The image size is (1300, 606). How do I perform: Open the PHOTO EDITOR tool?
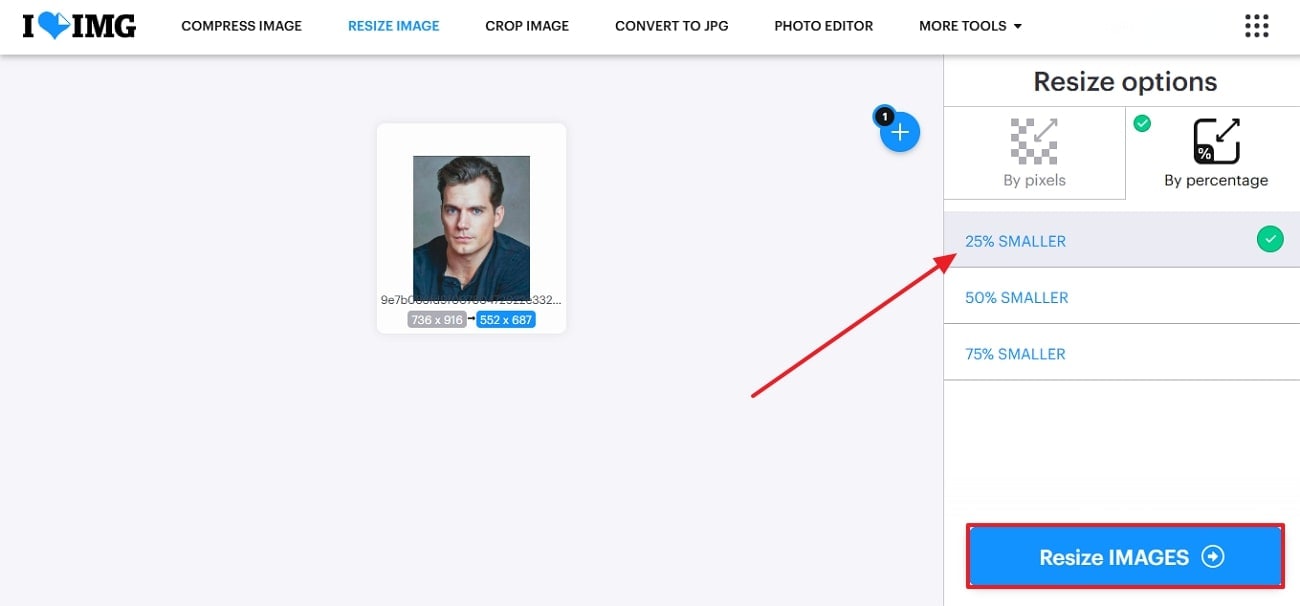(823, 26)
